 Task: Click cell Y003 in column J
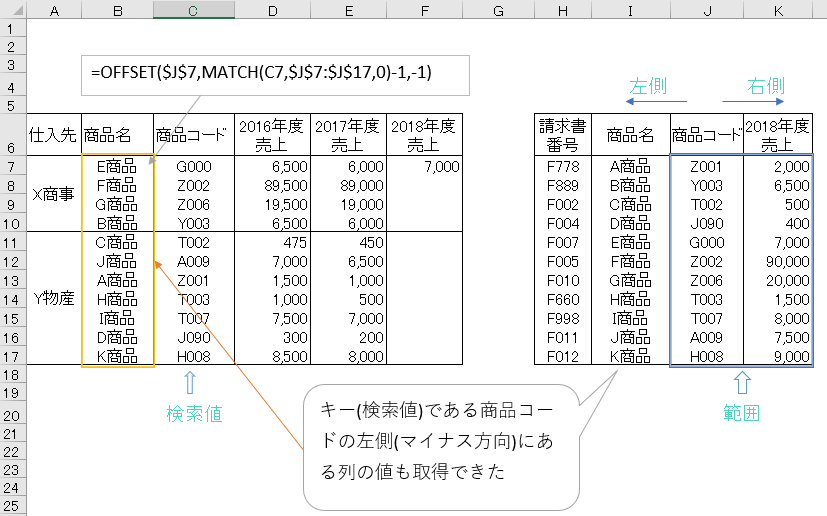[707, 186]
